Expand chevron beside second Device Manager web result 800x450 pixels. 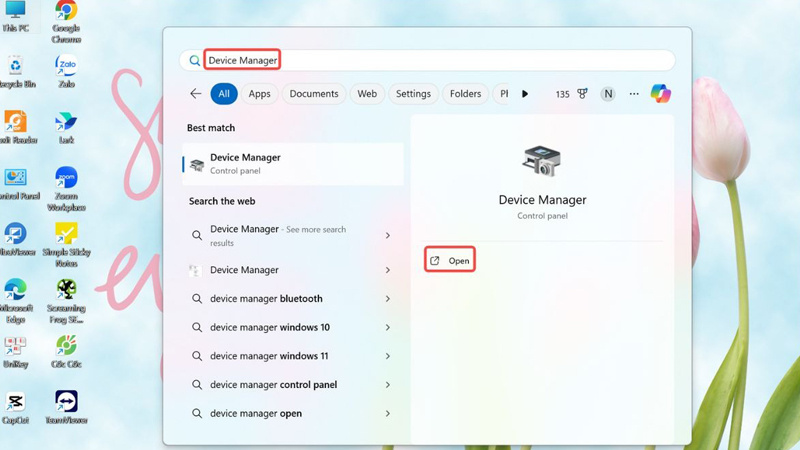point(388,270)
